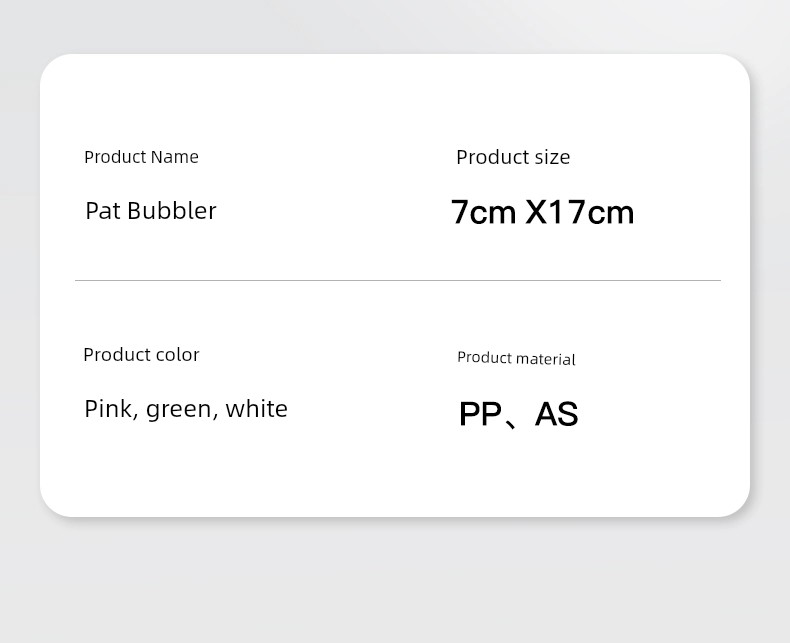Click the Product size label
Viewport: 790px width, 643px height.
click(513, 157)
